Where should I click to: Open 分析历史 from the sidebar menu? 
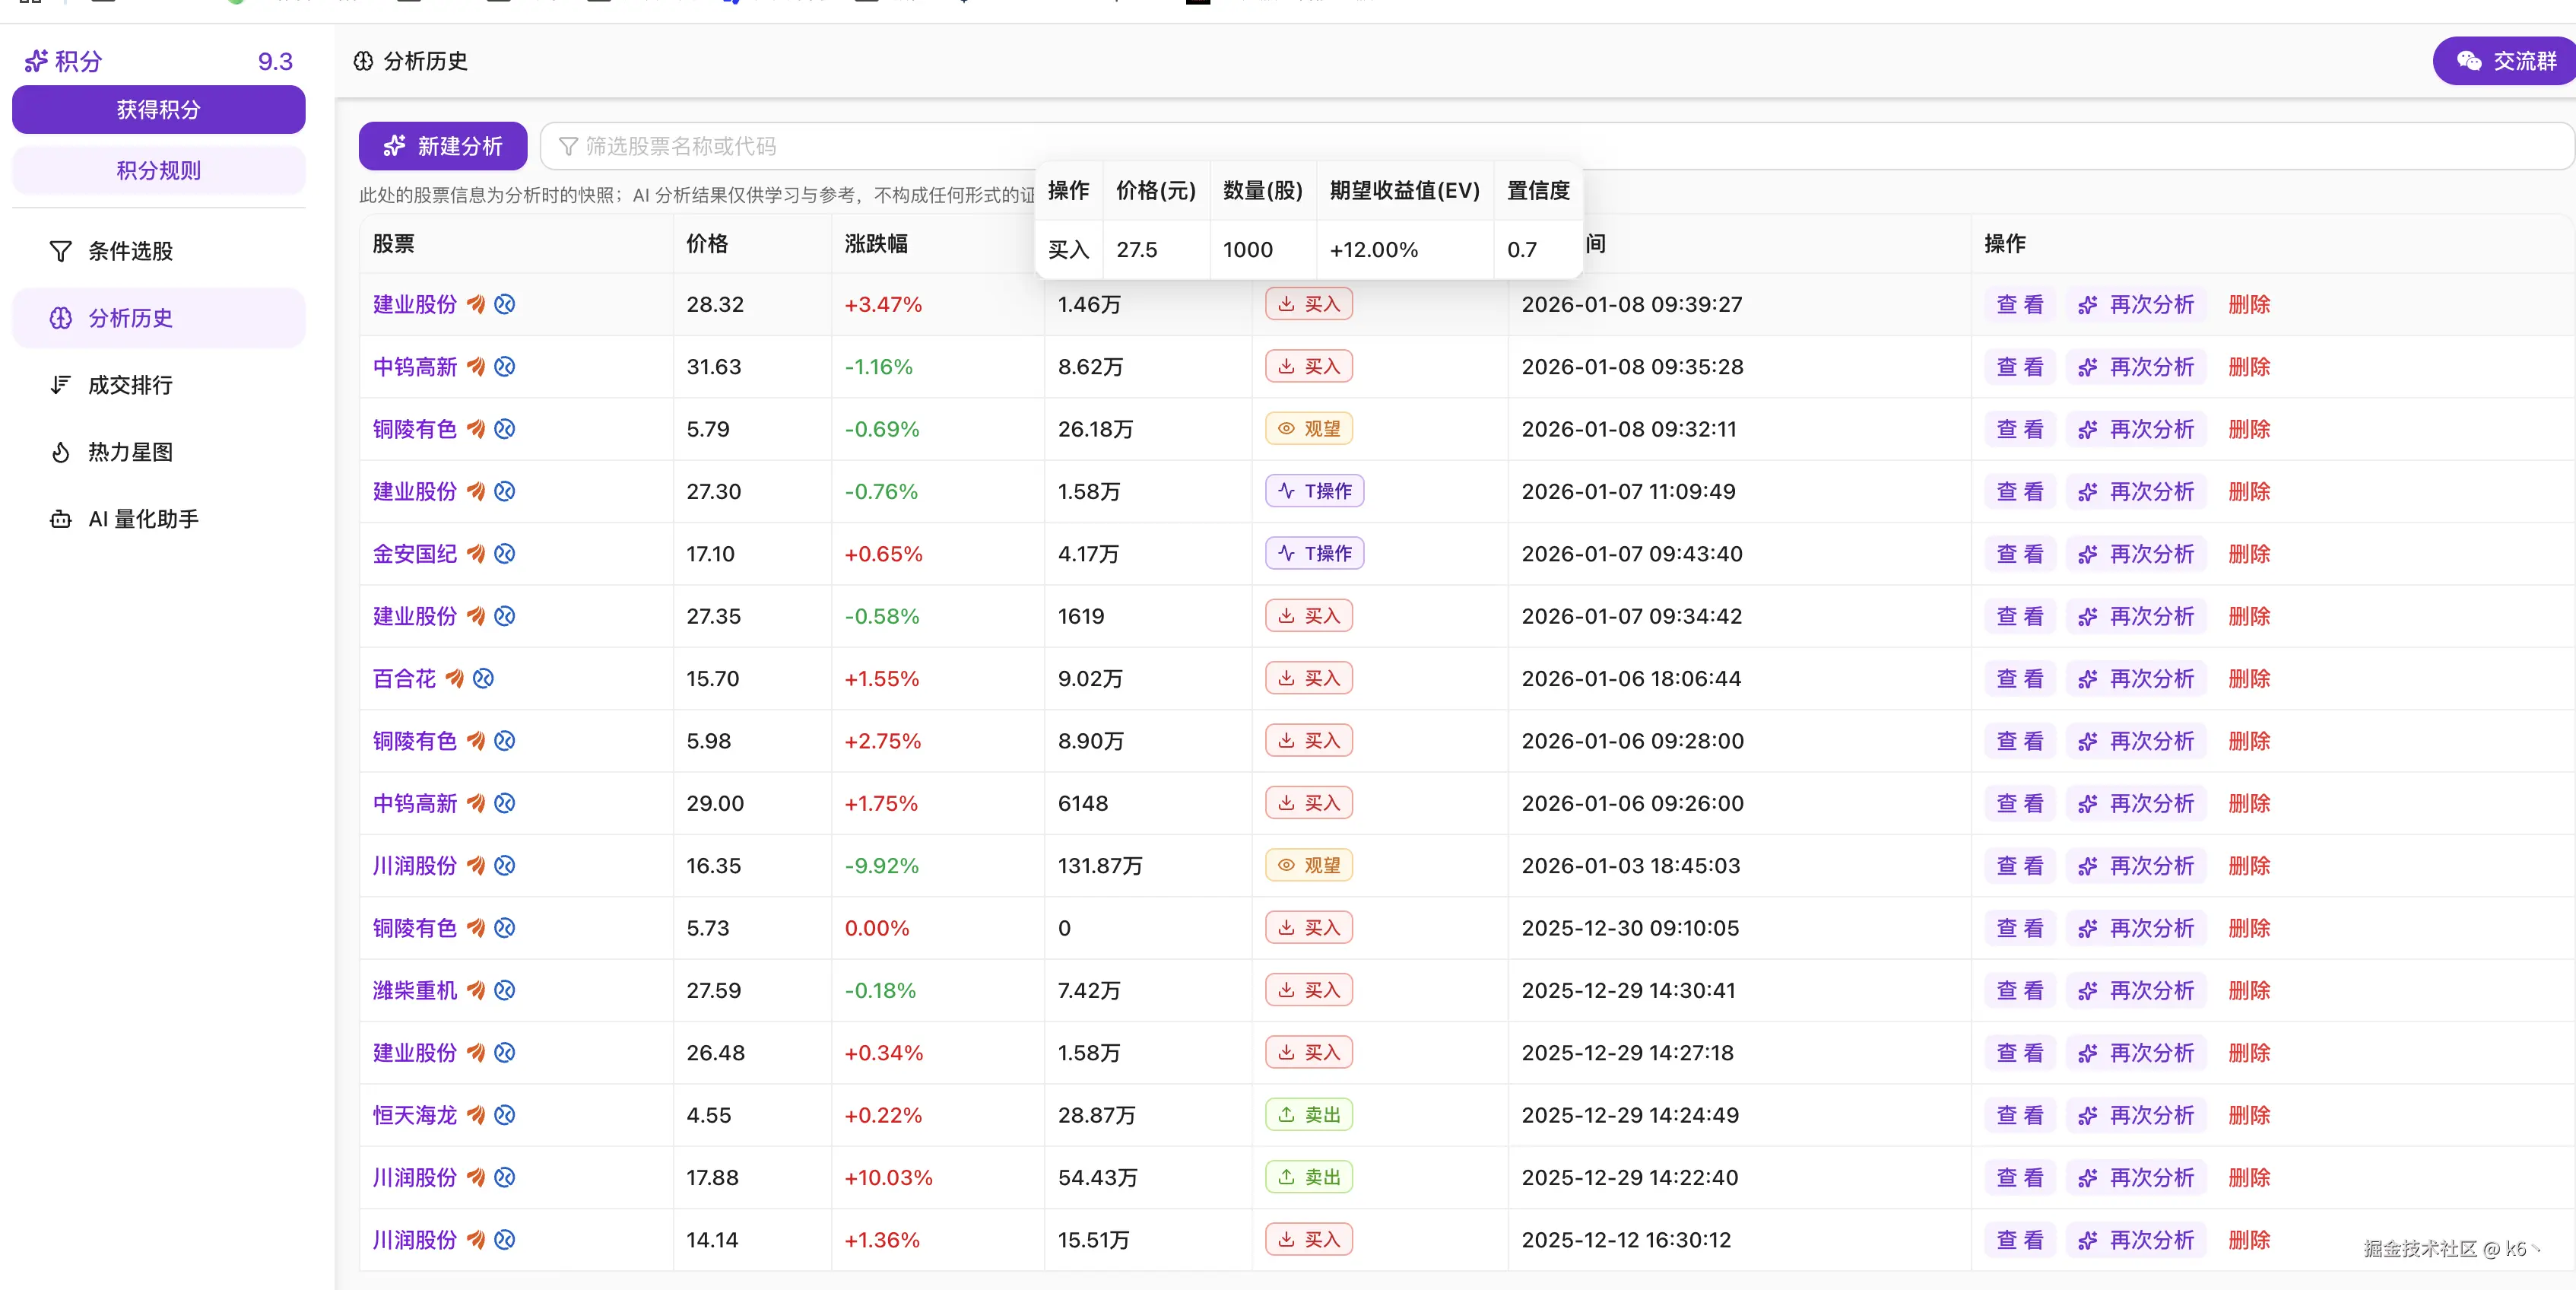[x=131, y=318]
